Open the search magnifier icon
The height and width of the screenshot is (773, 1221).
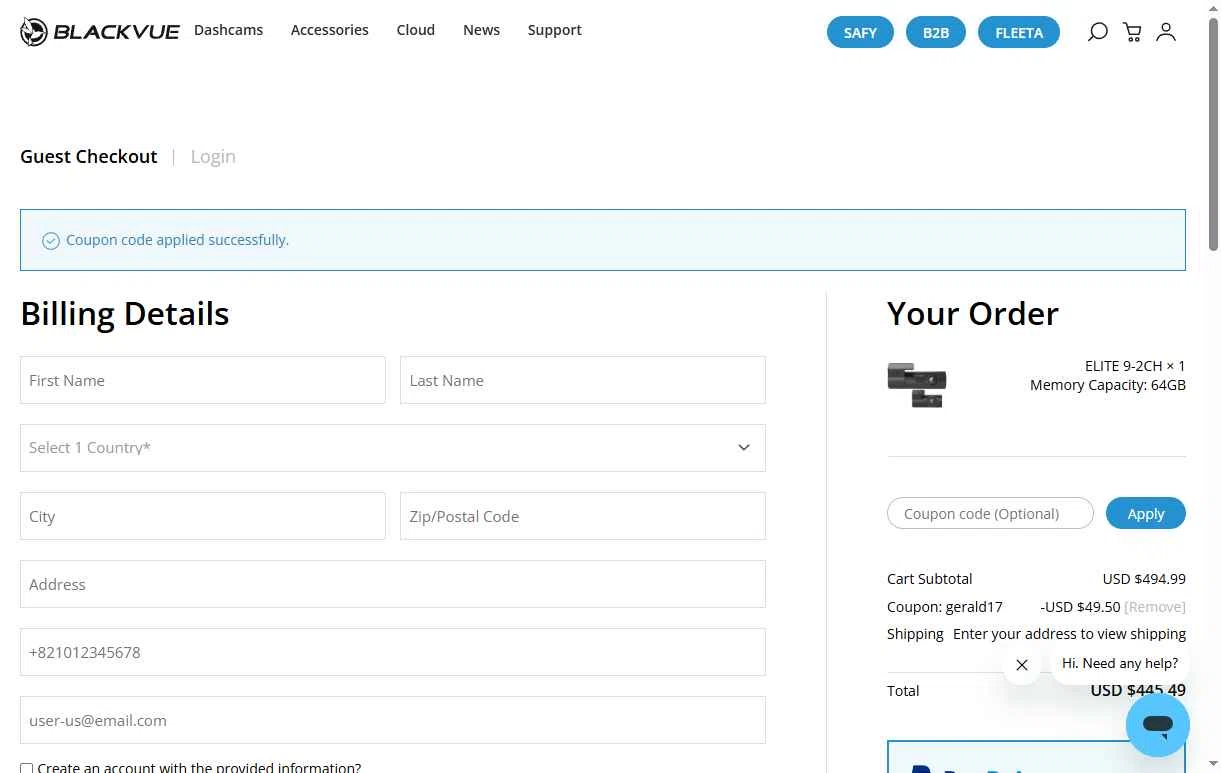coord(1097,32)
